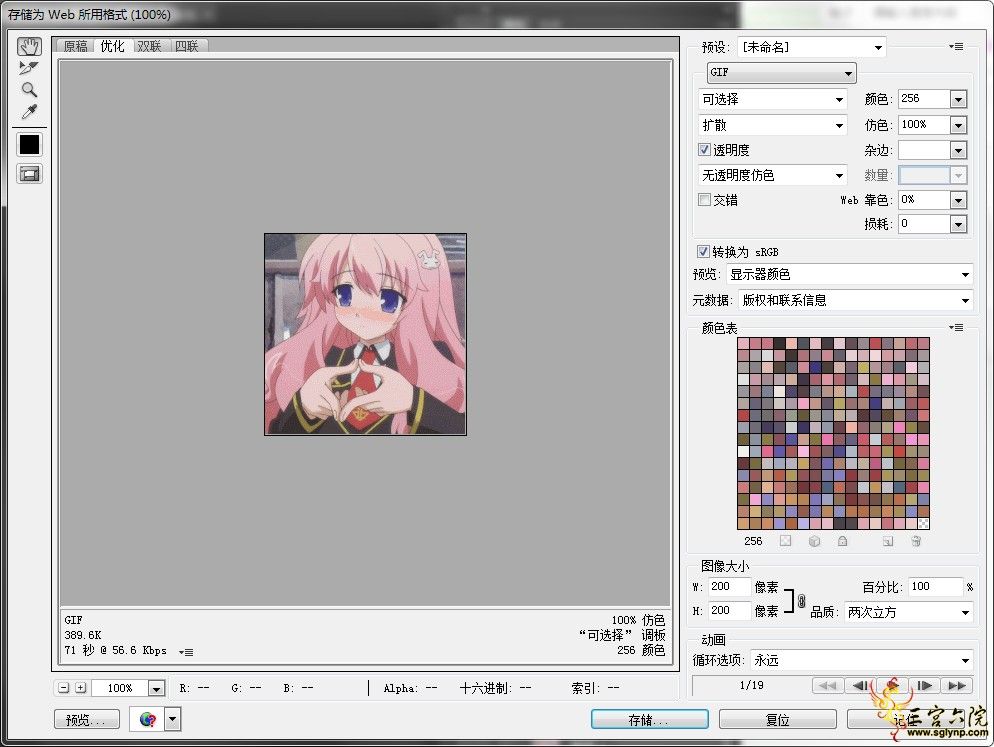
Task: Open the zoom level 100% dropdown
Action: click(156, 688)
